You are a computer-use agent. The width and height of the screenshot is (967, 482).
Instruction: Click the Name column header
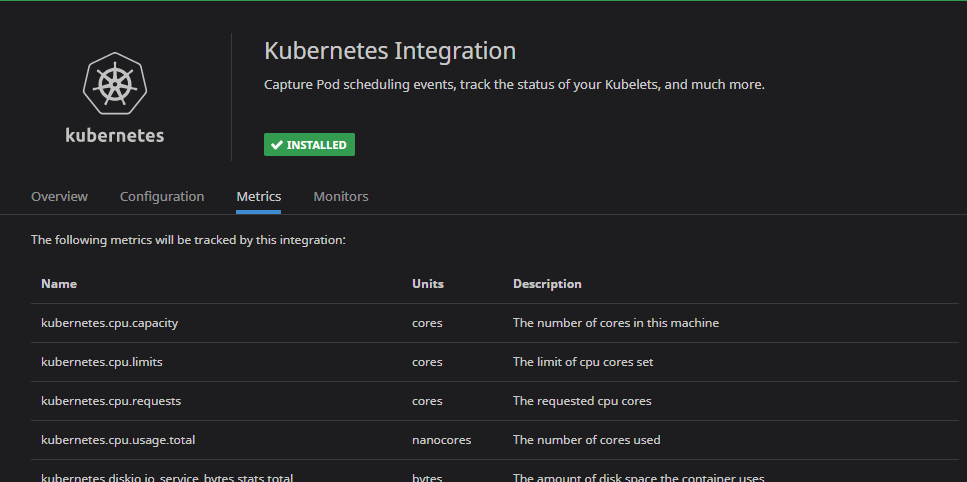pos(59,284)
